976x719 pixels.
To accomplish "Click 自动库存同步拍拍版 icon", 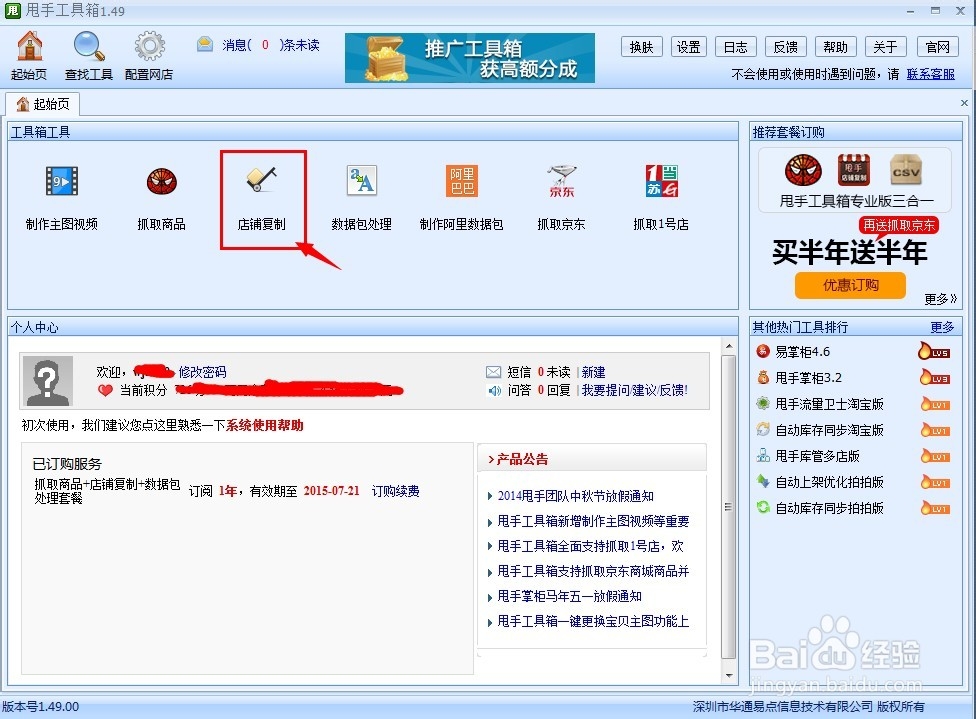I will (763, 507).
